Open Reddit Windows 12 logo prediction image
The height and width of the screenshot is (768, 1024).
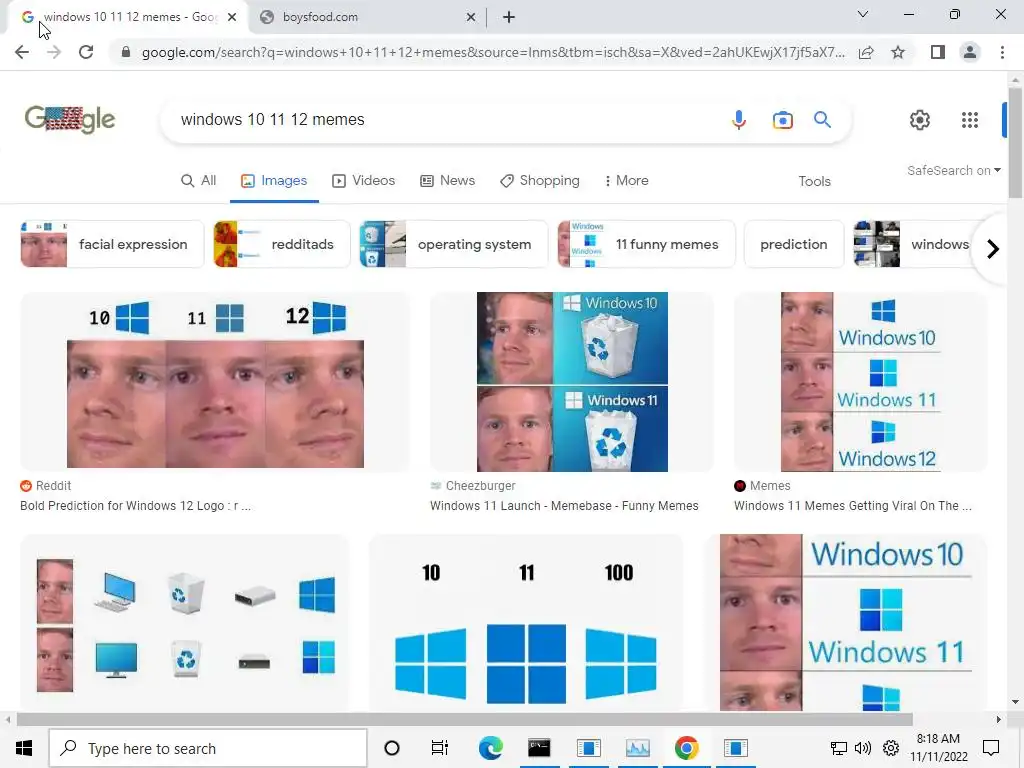[x=216, y=382]
